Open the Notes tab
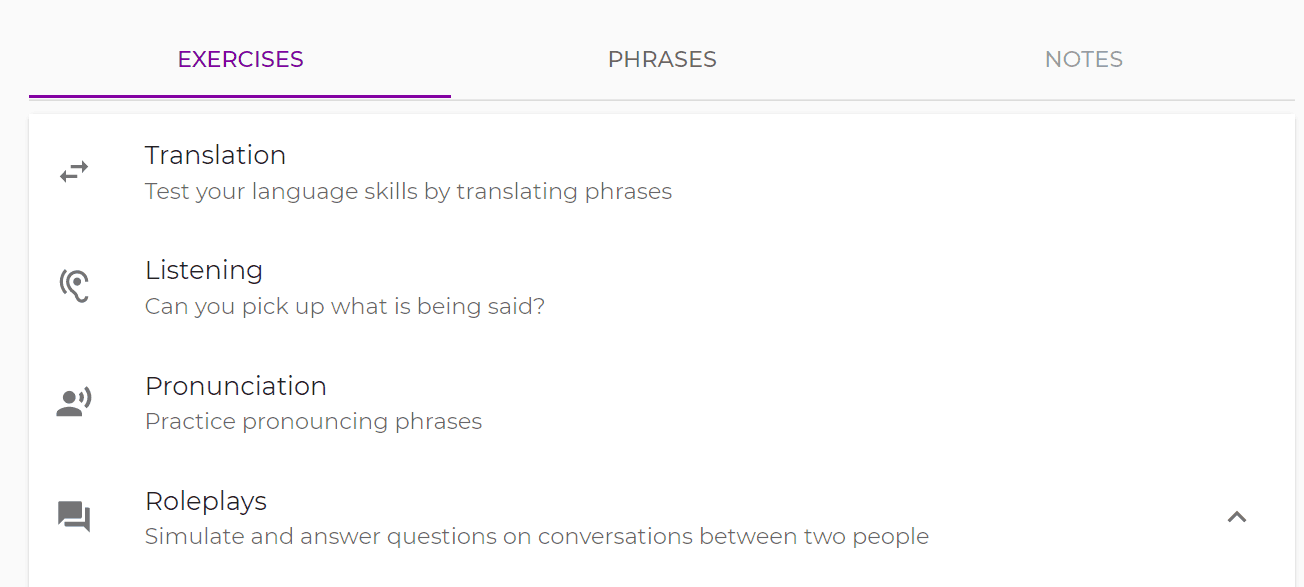Screen dimensions: 1304x587 pyautogui.click(x=1084, y=59)
